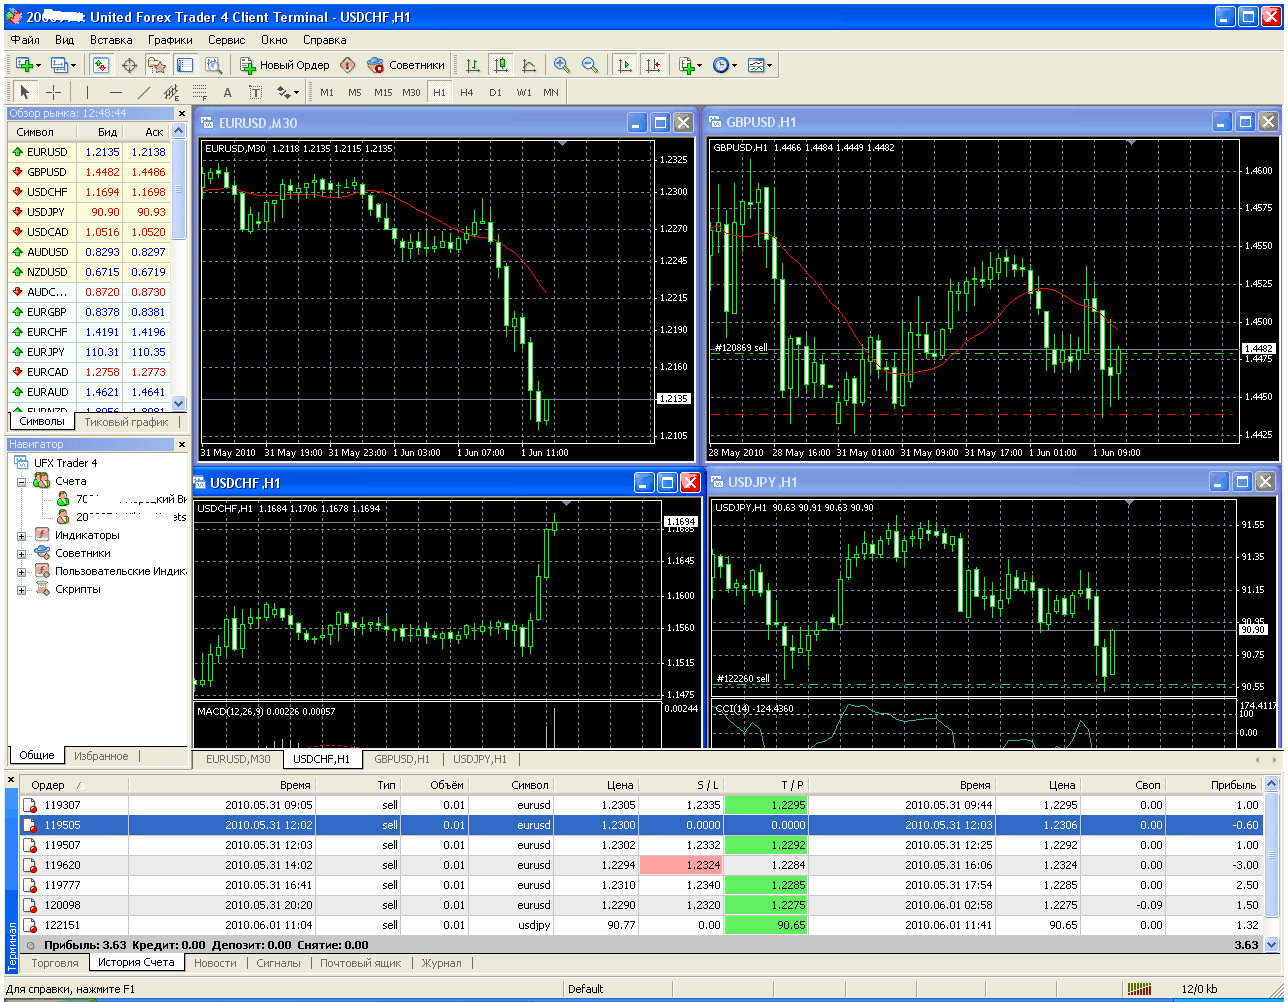1288x1002 pixels.
Task: Select the W1 timeframe
Action: (523, 92)
